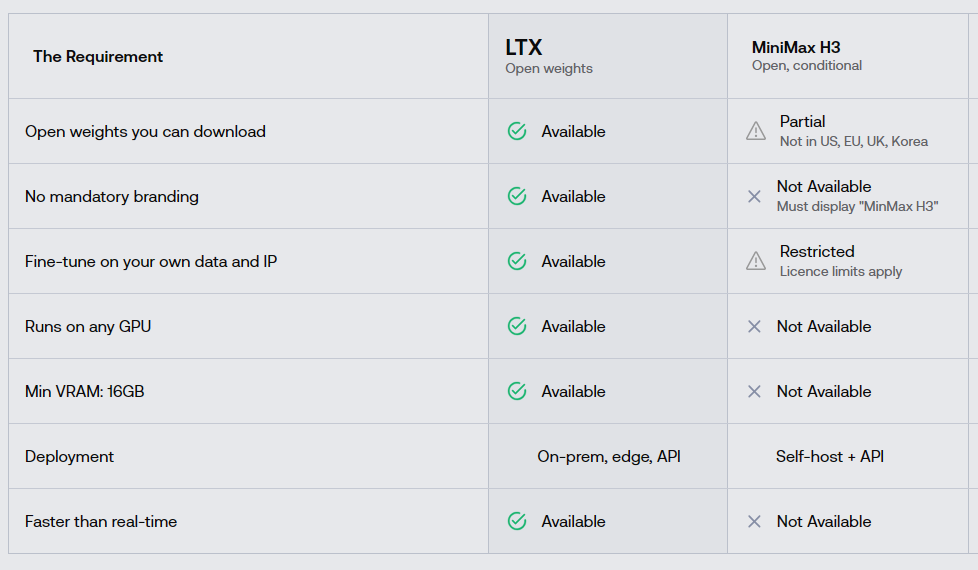Screen dimensions: 978x570
Task: Click Licence limits apply note
Action: (x=841, y=271)
